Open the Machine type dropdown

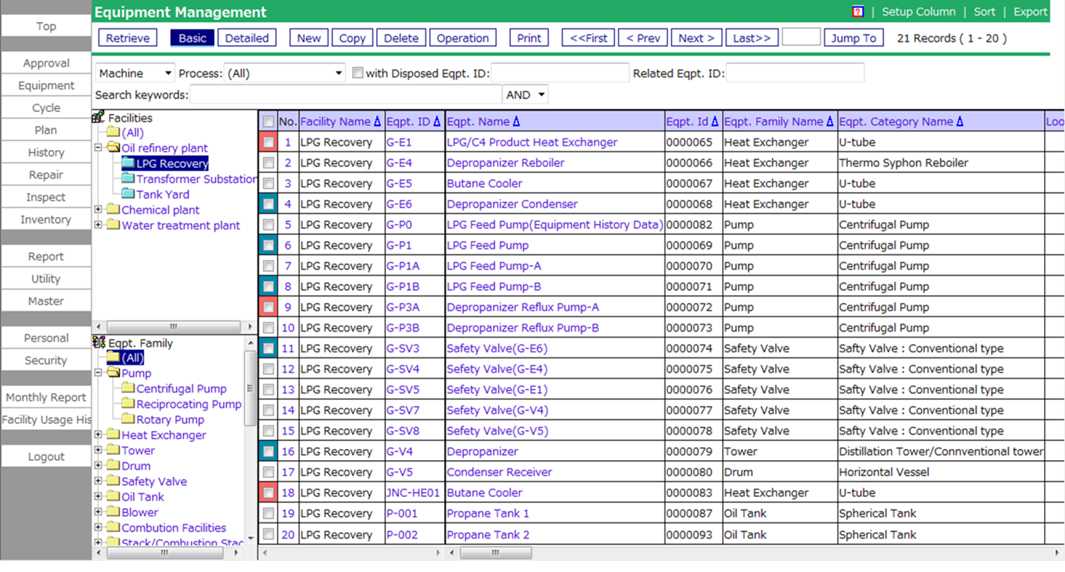click(135, 73)
